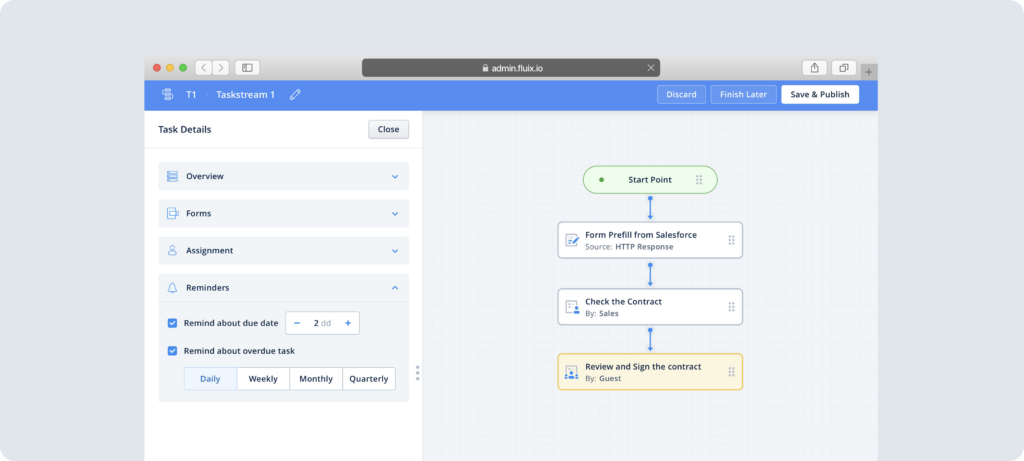Click the Safari share icon
The image size is (1024, 461).
pos(814,68)
